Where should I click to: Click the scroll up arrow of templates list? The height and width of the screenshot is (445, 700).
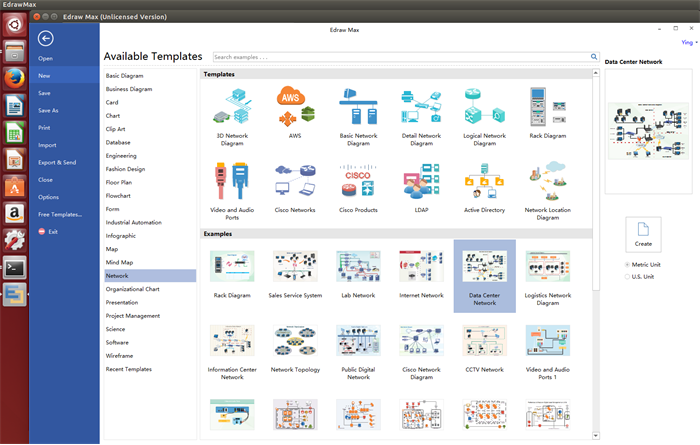coord(596,72)
